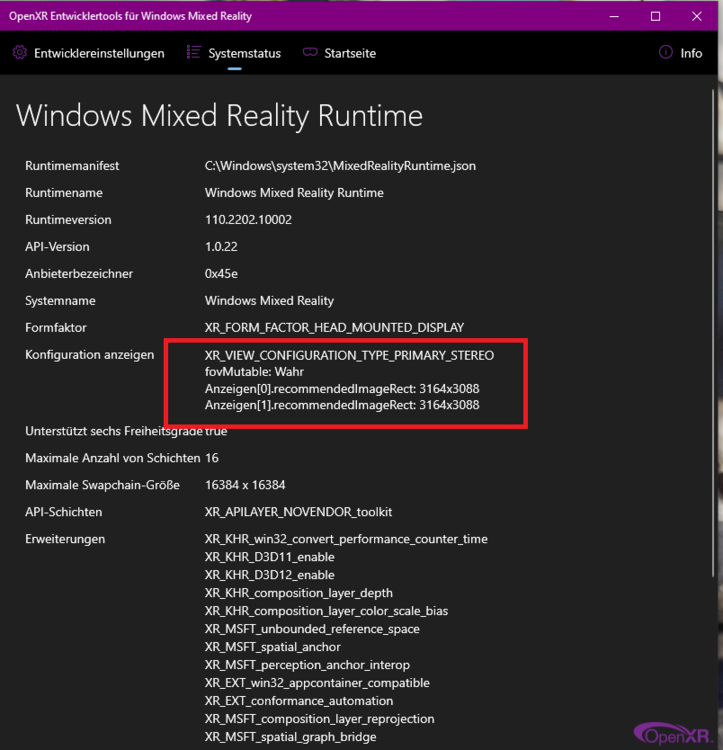Viewport: 723px width, 750px height.
Task: Click the XR_KHR_D3D11_enable extension
Action: point(270,557)
